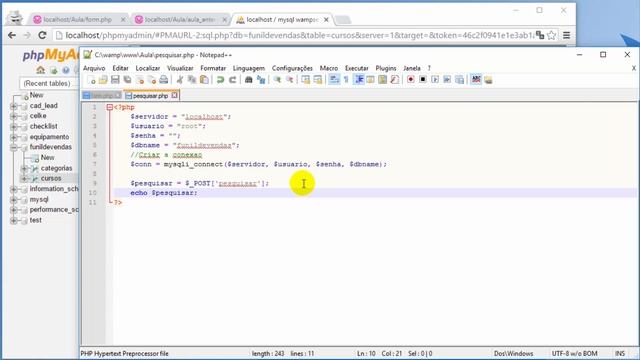This screenshot has height=360, width=640.
Task: Click the browser Reload button
Action: coord(42,36)
